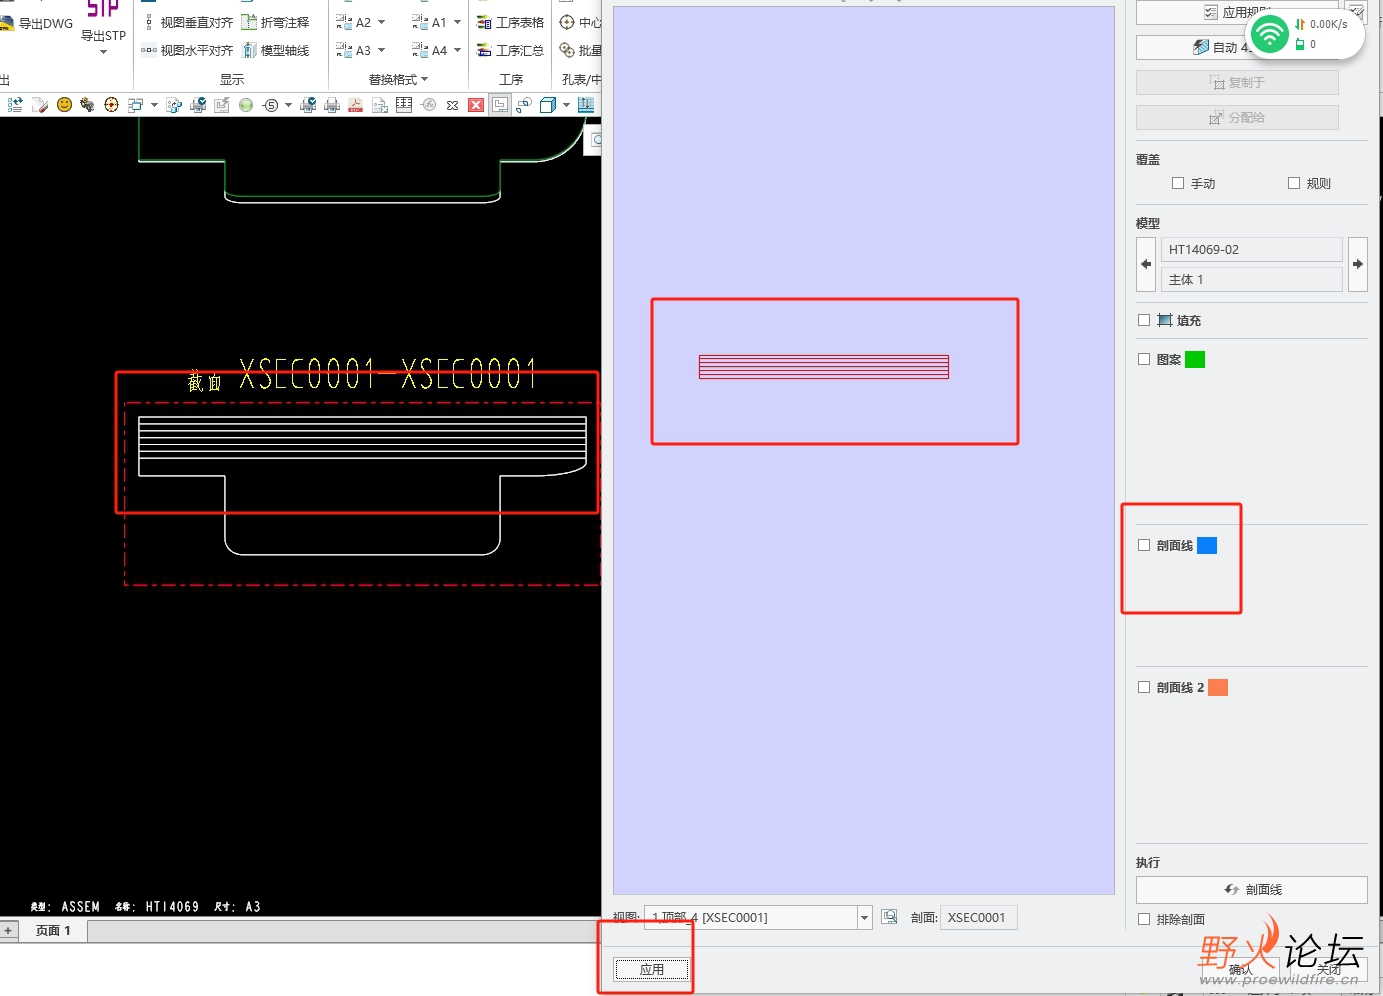Click the smiley face toolbar icon

coord(65,105)
